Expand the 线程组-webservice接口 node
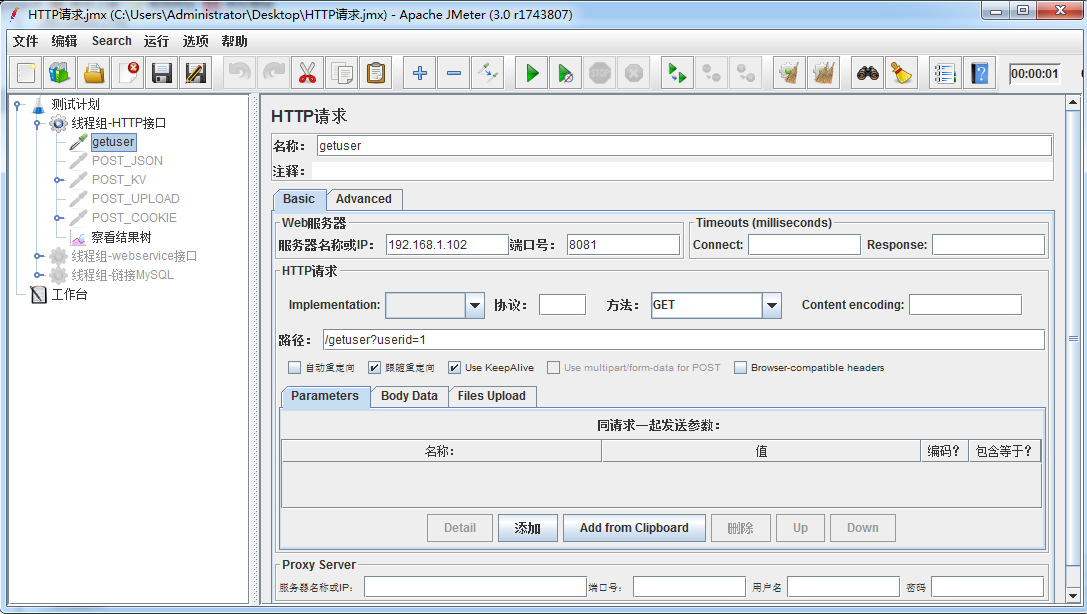Image resolution: width=1087 pixels, height=614 pixels. (38, 256)
